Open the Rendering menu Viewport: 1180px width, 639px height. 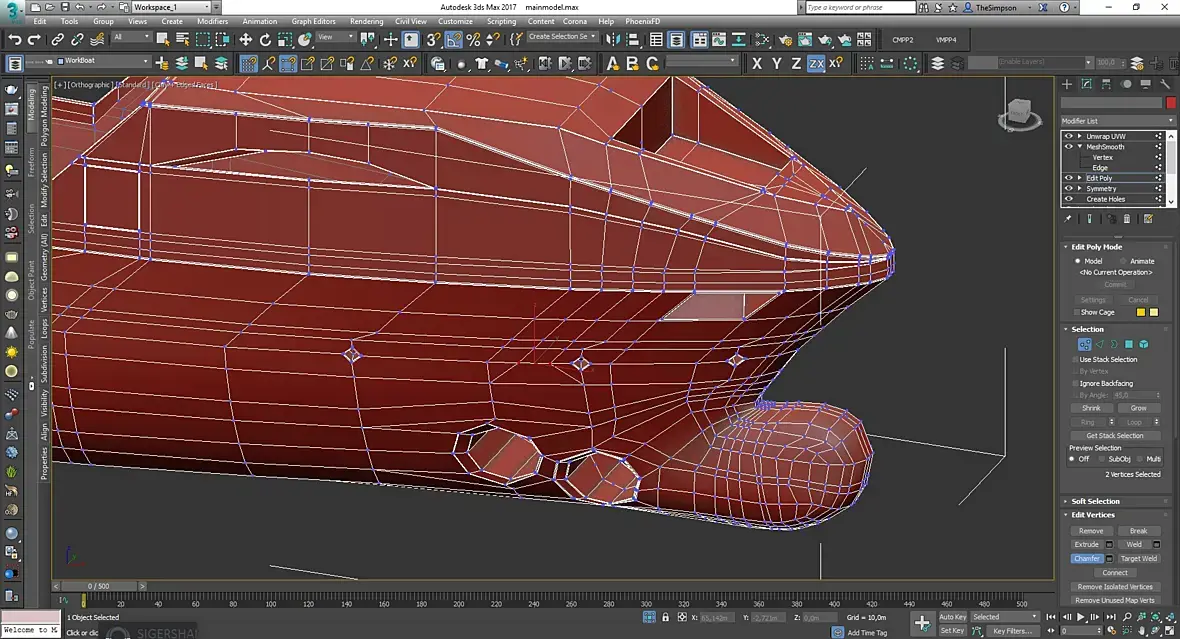point(366,21)
